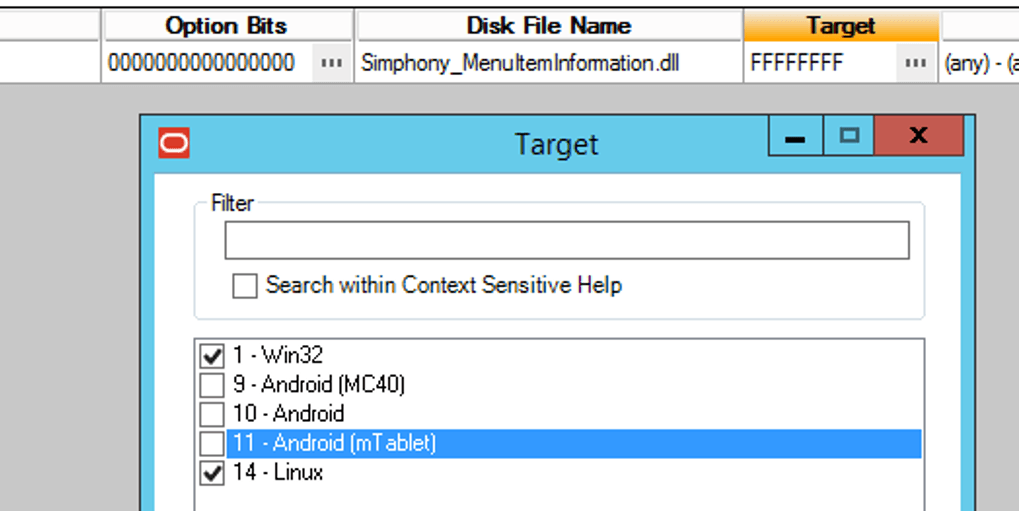Maximize the Target dialog window

click(849, 137)
